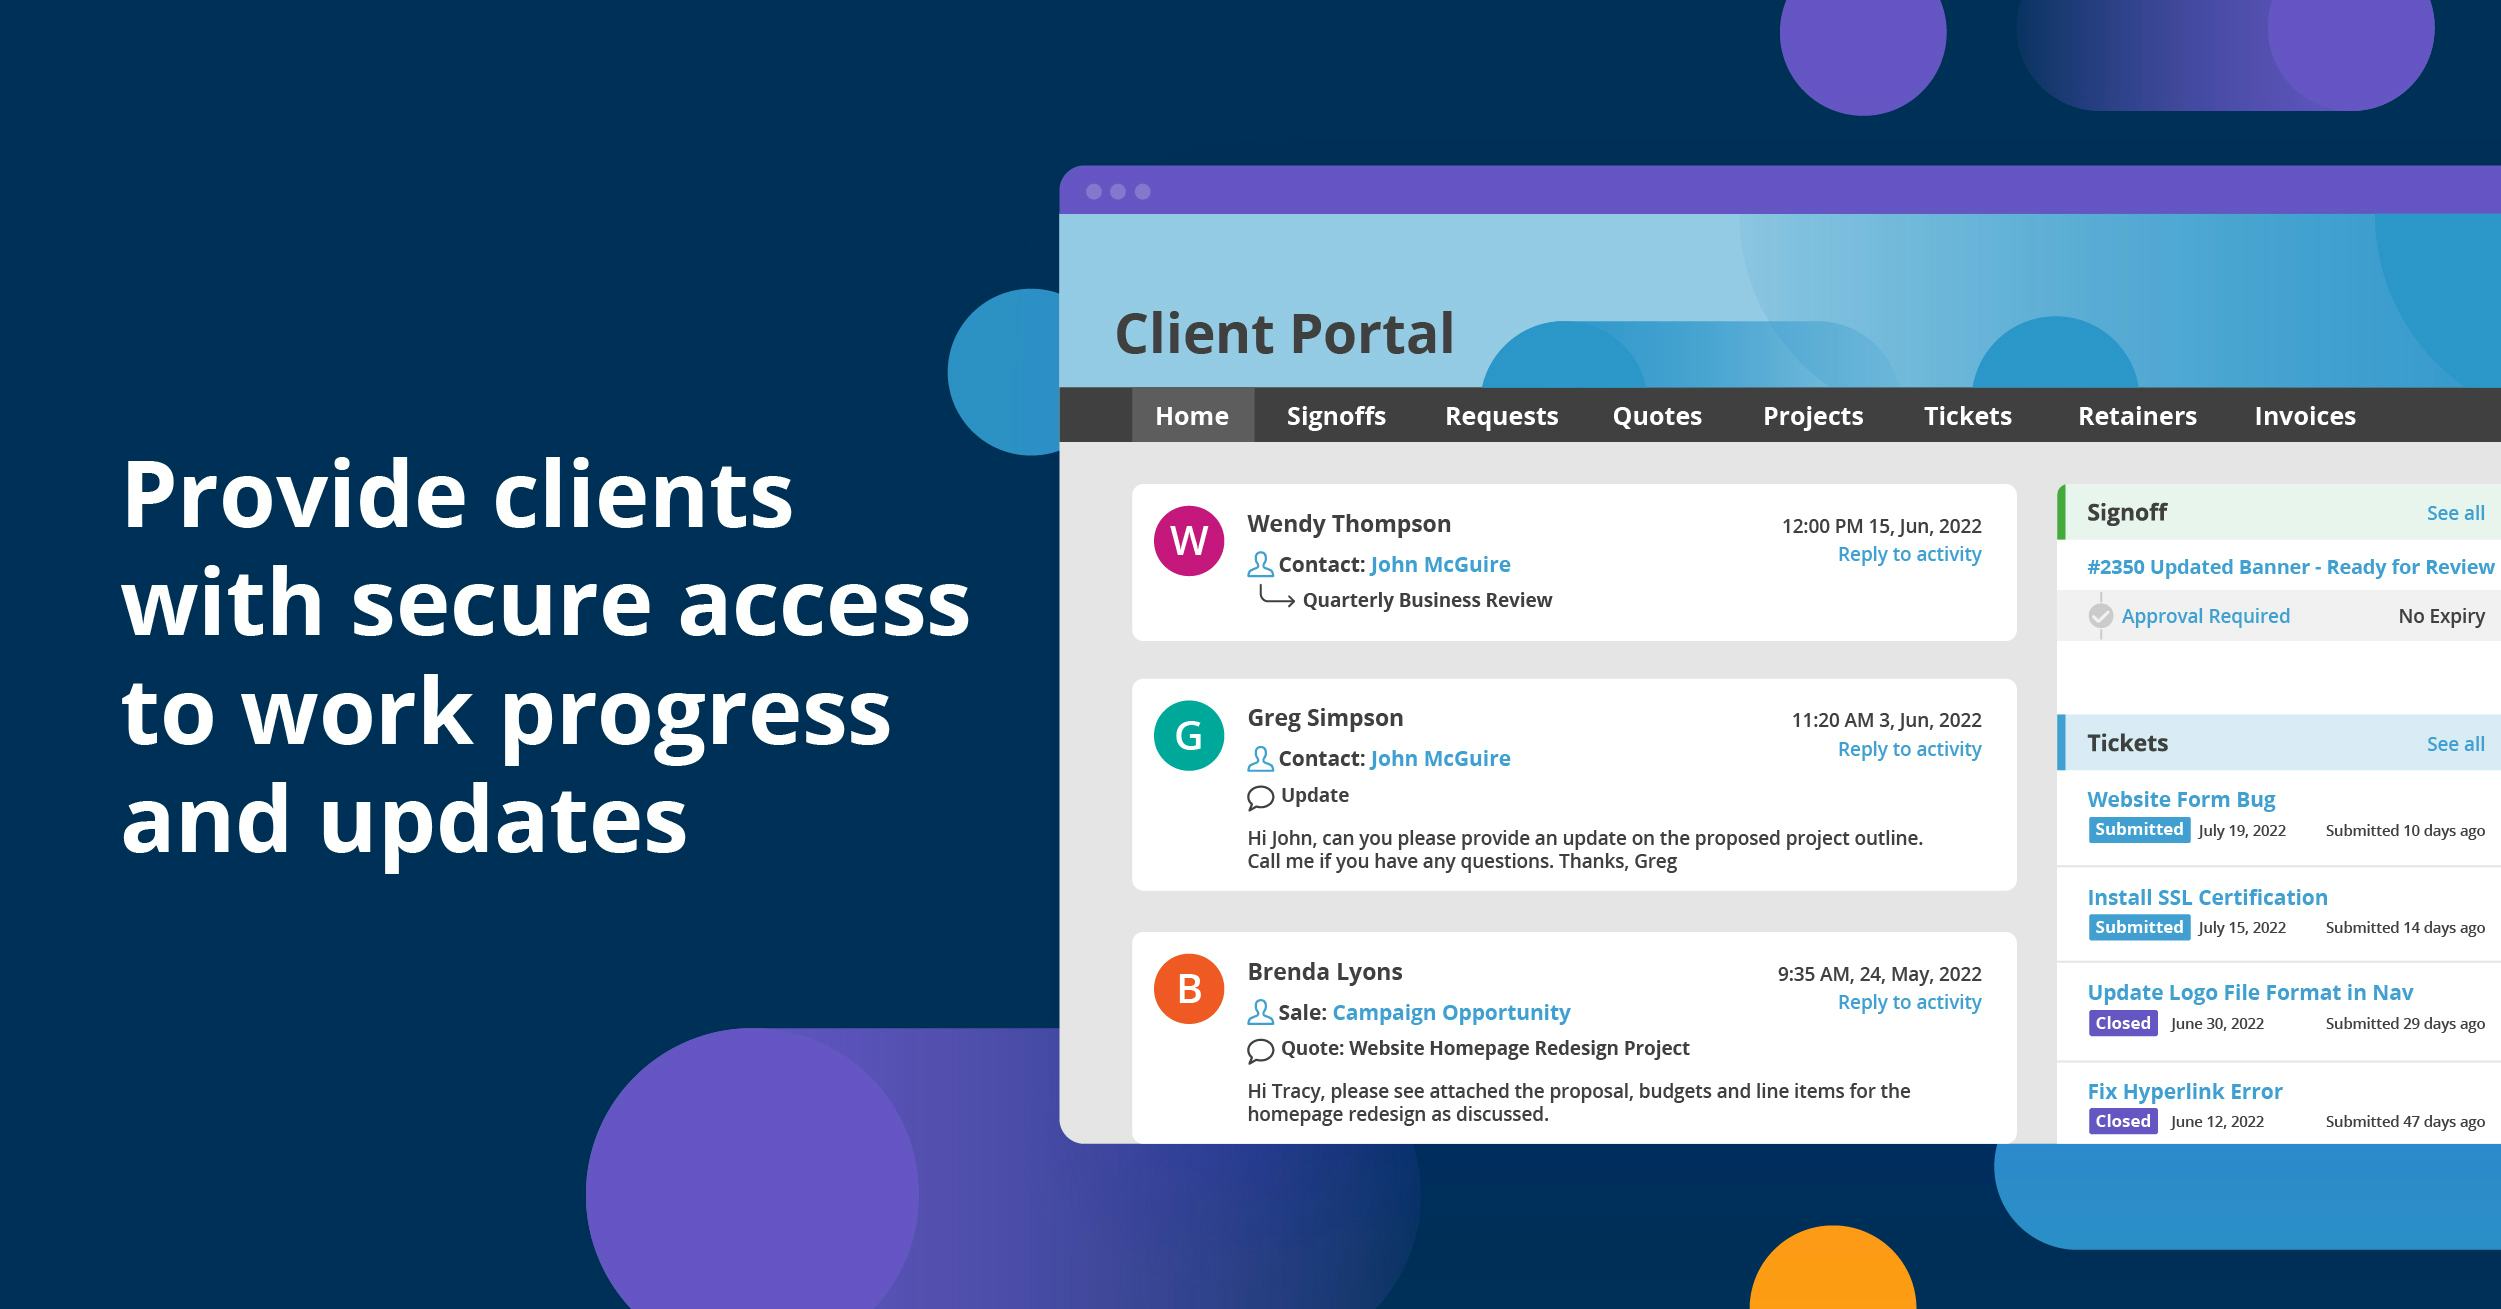Click speech bubble icon beside Quote

(x=1260, y=1050)
